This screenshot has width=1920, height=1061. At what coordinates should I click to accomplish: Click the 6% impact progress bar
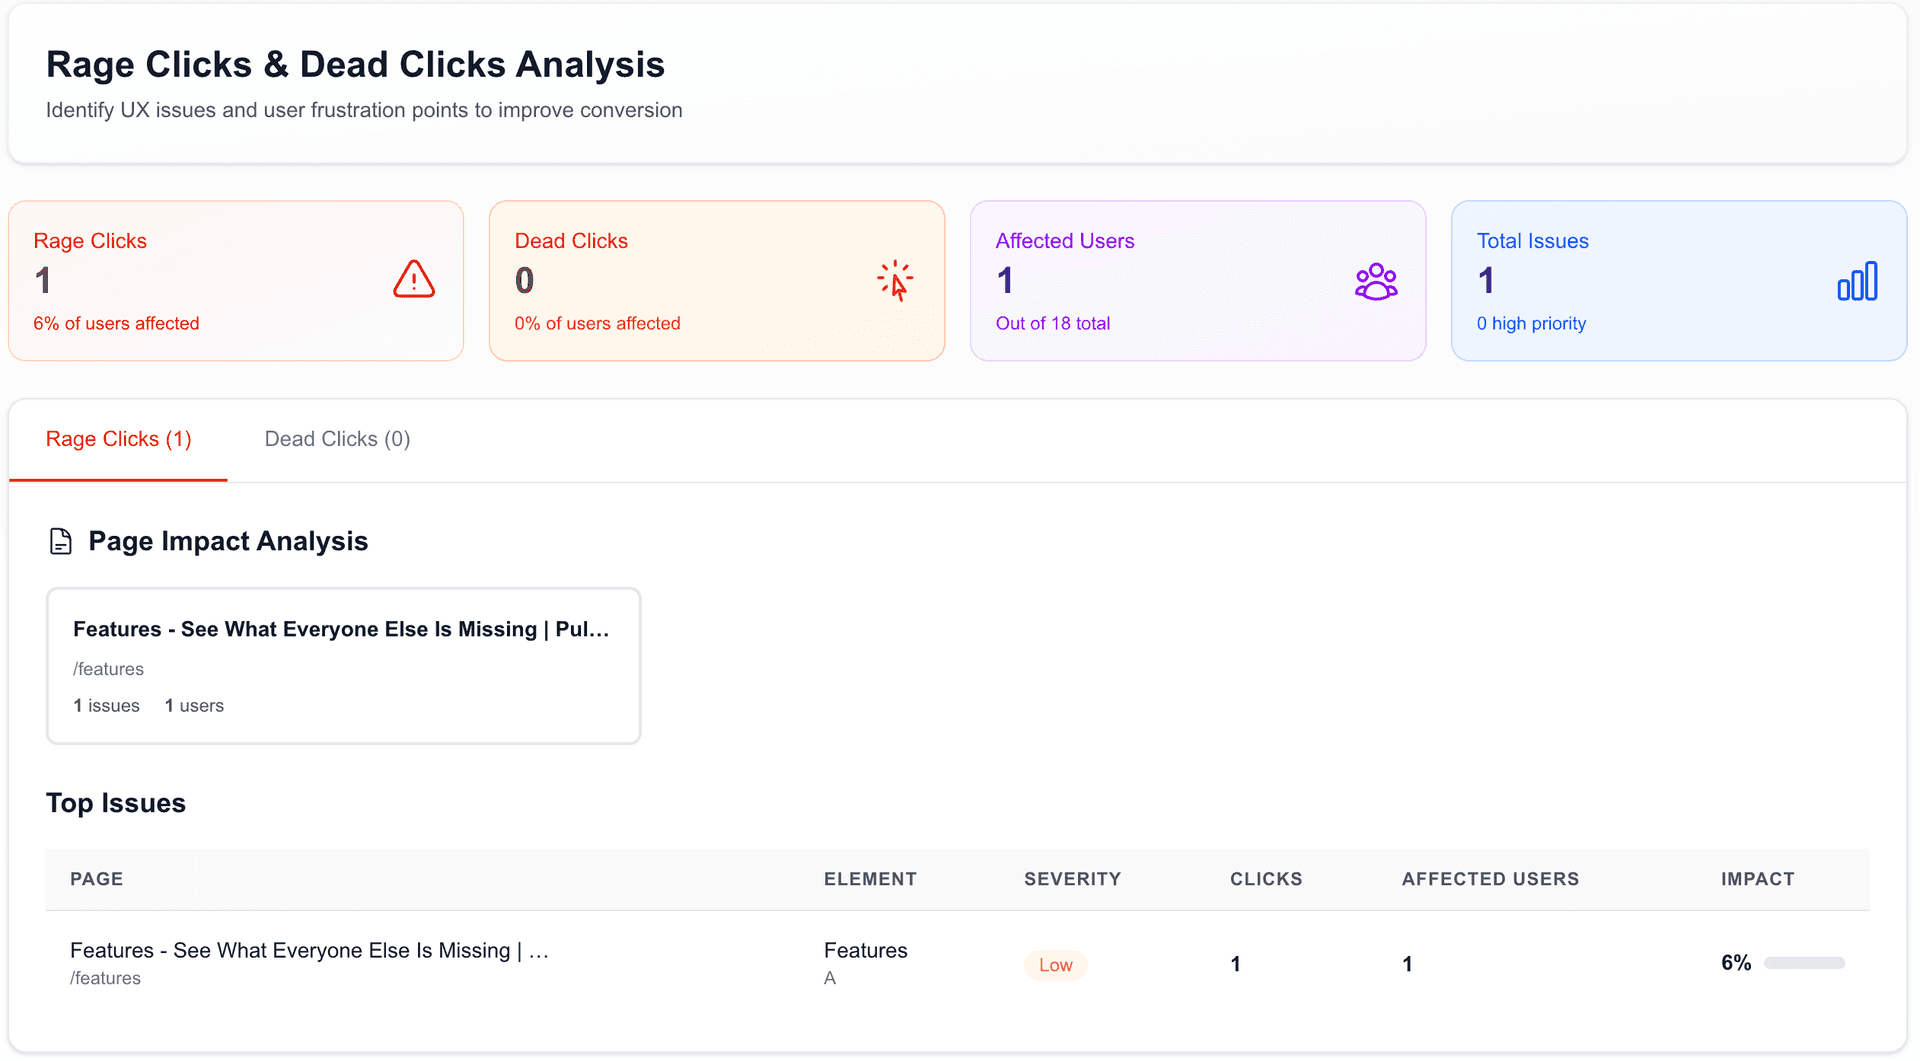click(x=1804, y=963)
